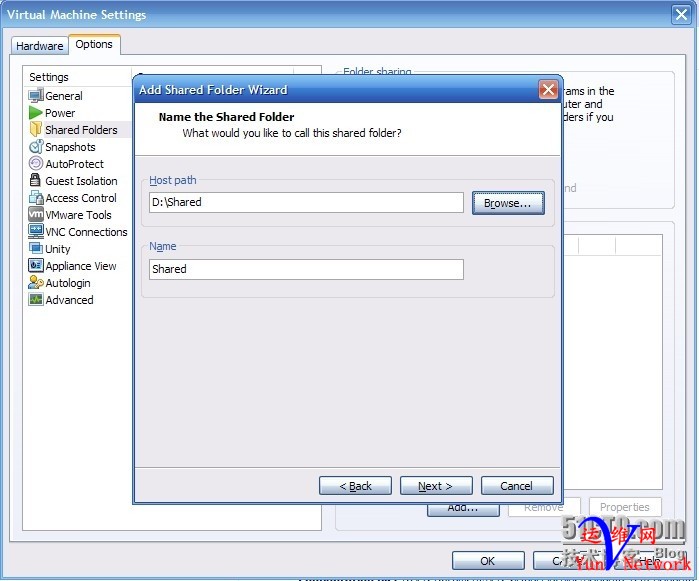Click the Next > button
This screenshot has height=581, width=699.
(x=436, y=486)
